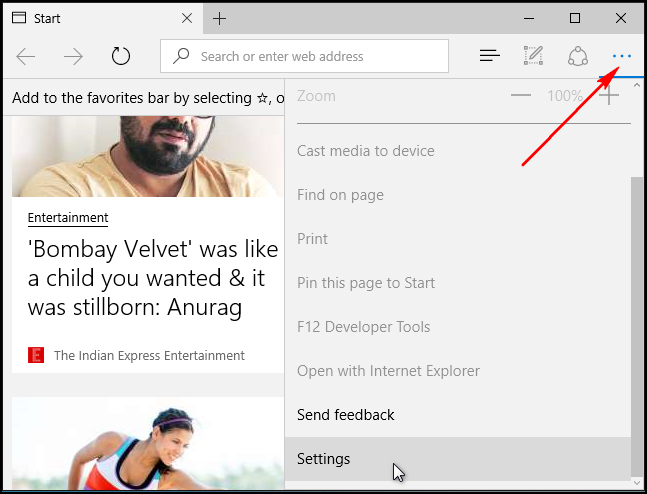The width and height of the screenshot is (647, 494).
Task: Open F12 Developer Tools
Action: pos(458,327)
